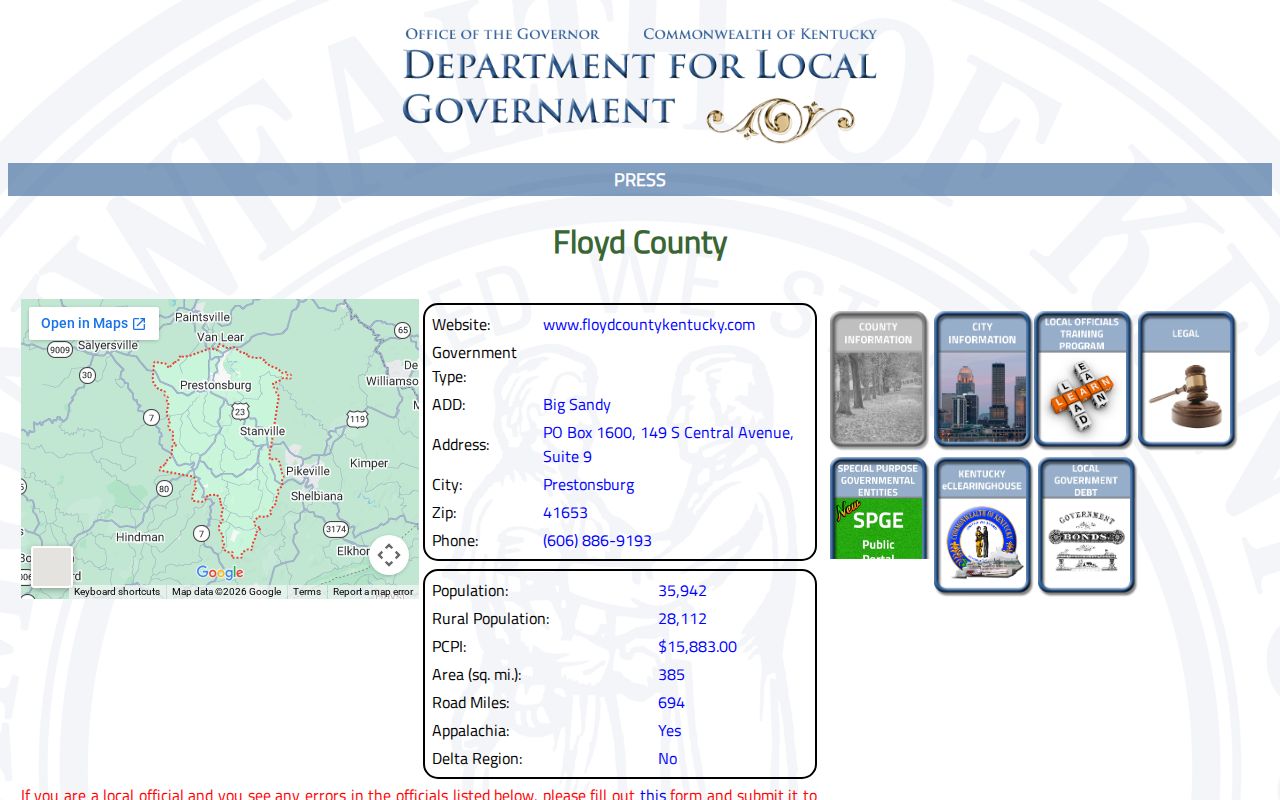Image resolution: width=1280 pixels, height=800 pixels.
Task: Click 'Map data ©2026 Google' text
Action: tap(226, 592)
